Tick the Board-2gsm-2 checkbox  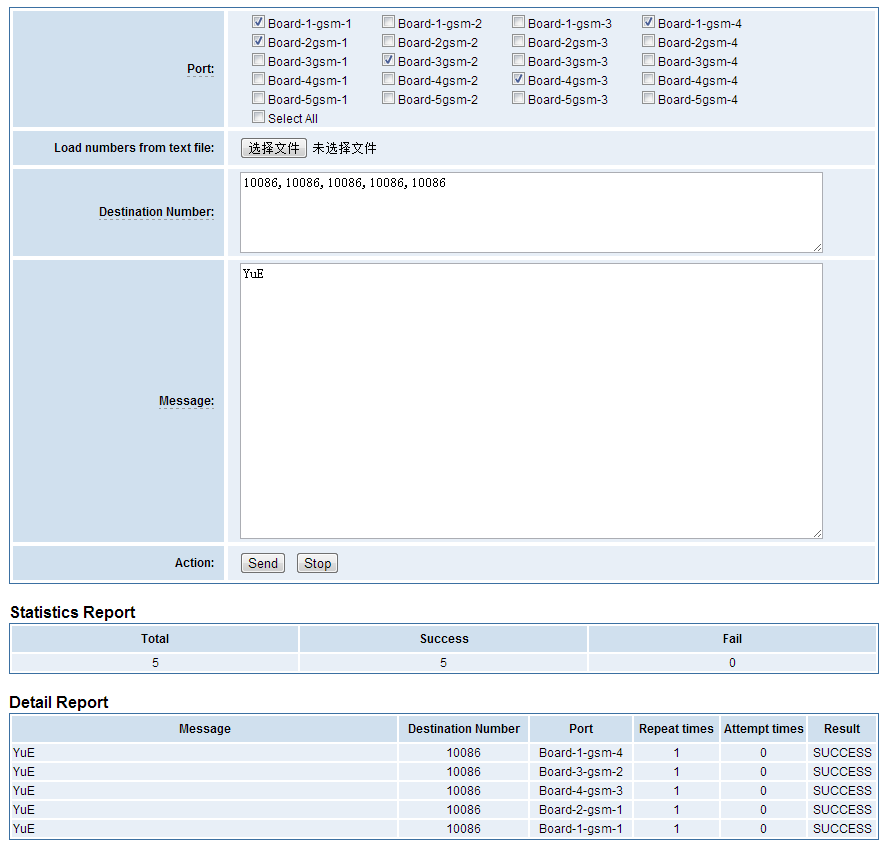389,41
